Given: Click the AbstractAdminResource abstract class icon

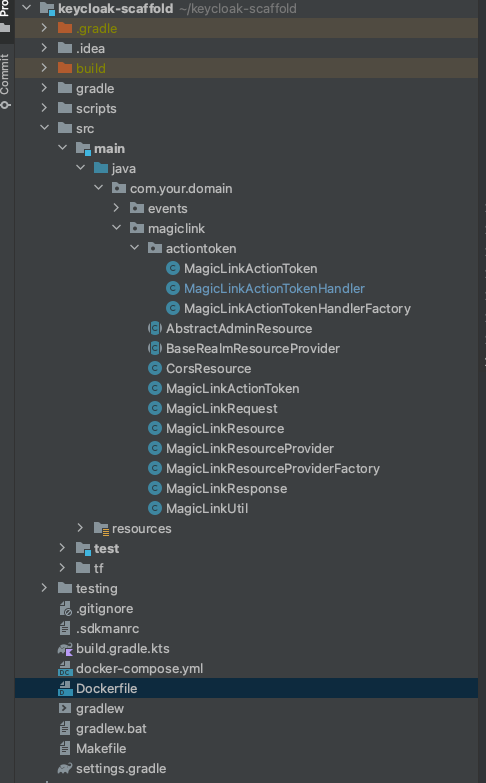Looking at the screenshot, I should (x=155, y=329).
